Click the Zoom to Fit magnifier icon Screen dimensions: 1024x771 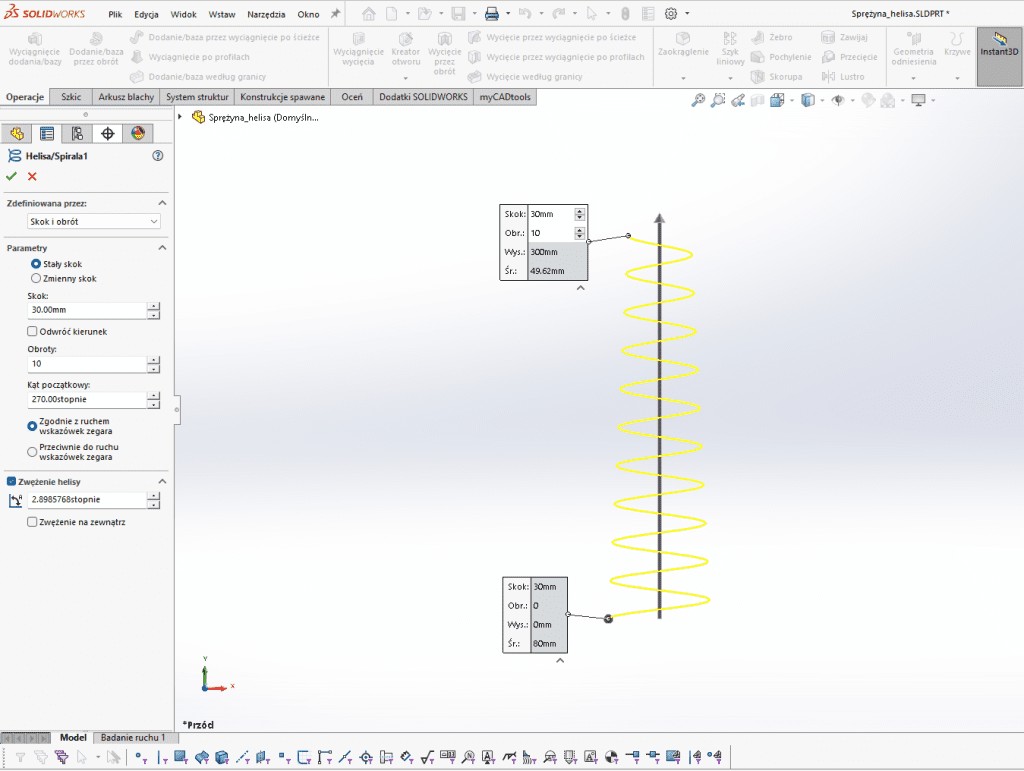699,100
